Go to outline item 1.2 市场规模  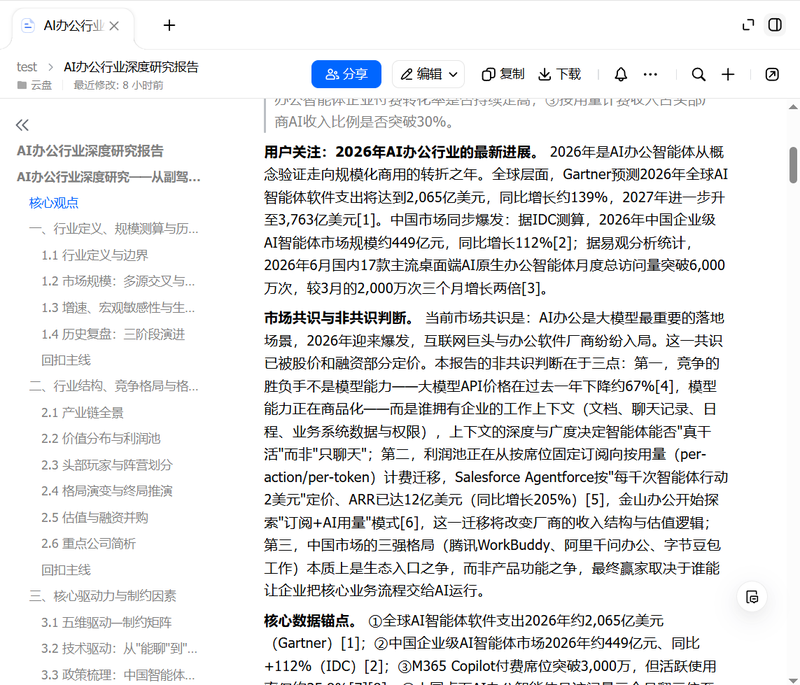coord(118,282)
